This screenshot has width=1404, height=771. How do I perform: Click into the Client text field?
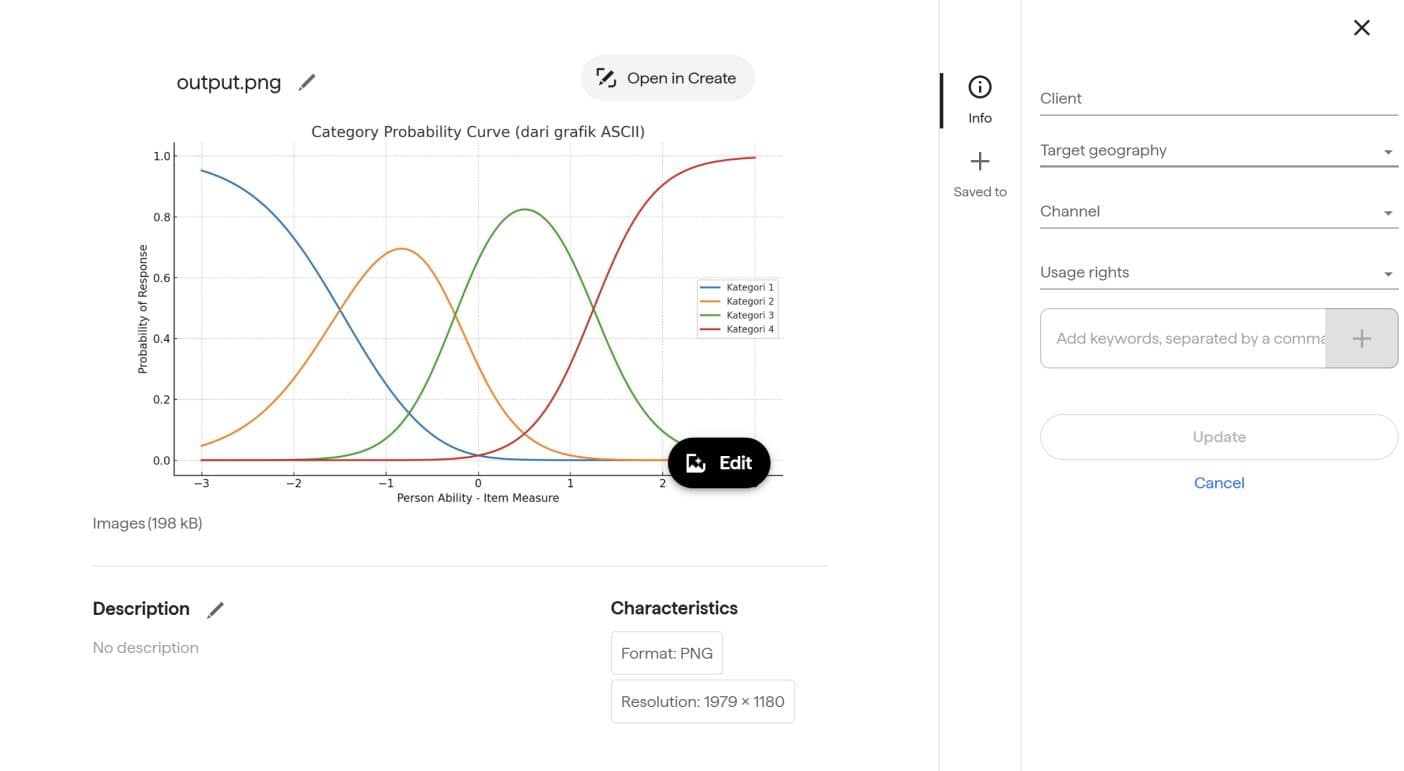(x=1218, y=99)
